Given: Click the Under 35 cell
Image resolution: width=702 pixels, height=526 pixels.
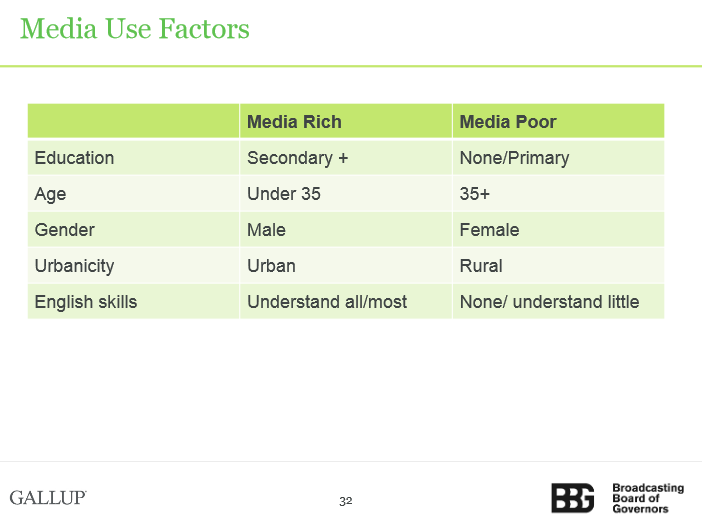Looking at the screenshot, I should point(346,194).
